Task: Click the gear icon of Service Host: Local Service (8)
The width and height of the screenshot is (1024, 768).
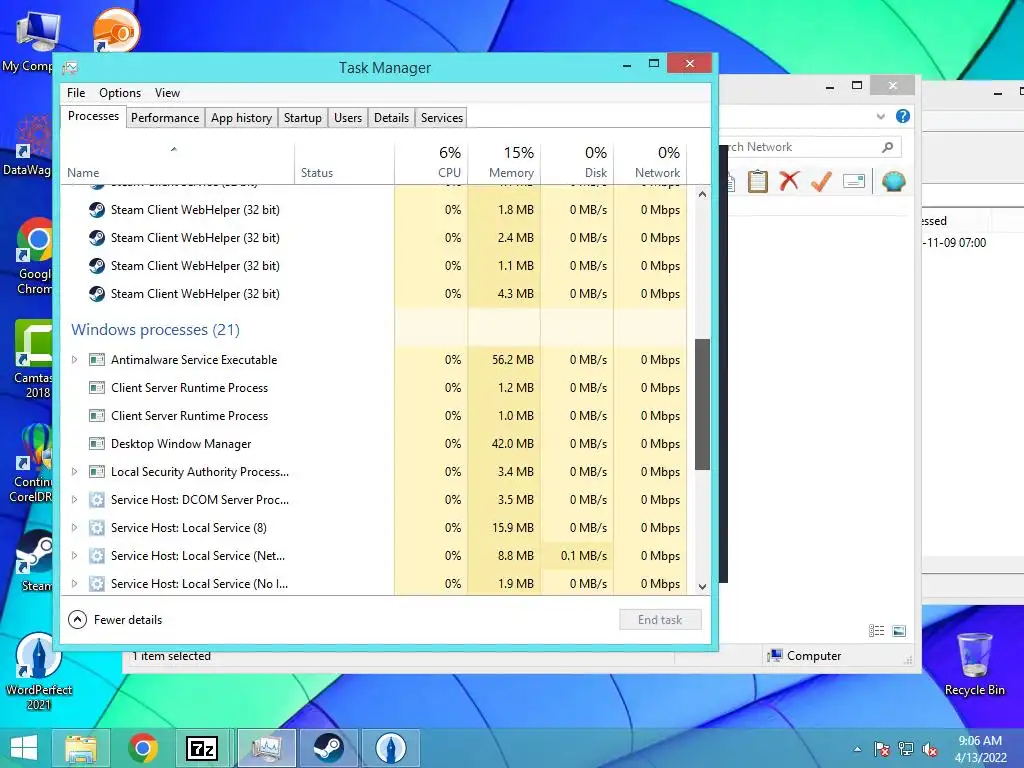Action: 97,528
